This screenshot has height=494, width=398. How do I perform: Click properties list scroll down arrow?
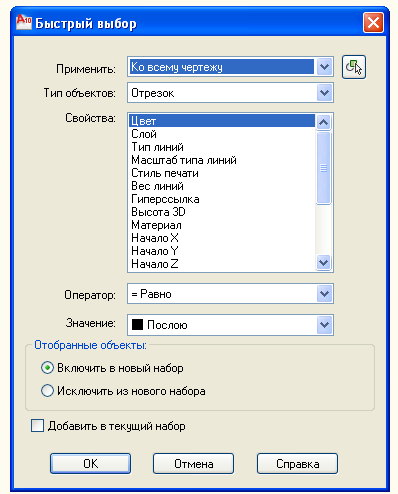pyautogui.click(x=323, y=263)
